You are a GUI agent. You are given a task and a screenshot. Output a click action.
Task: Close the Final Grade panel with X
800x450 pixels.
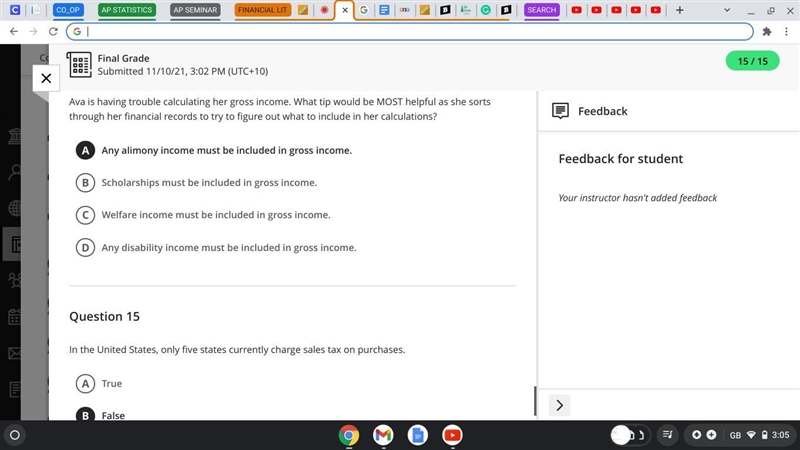click(46, 78)
